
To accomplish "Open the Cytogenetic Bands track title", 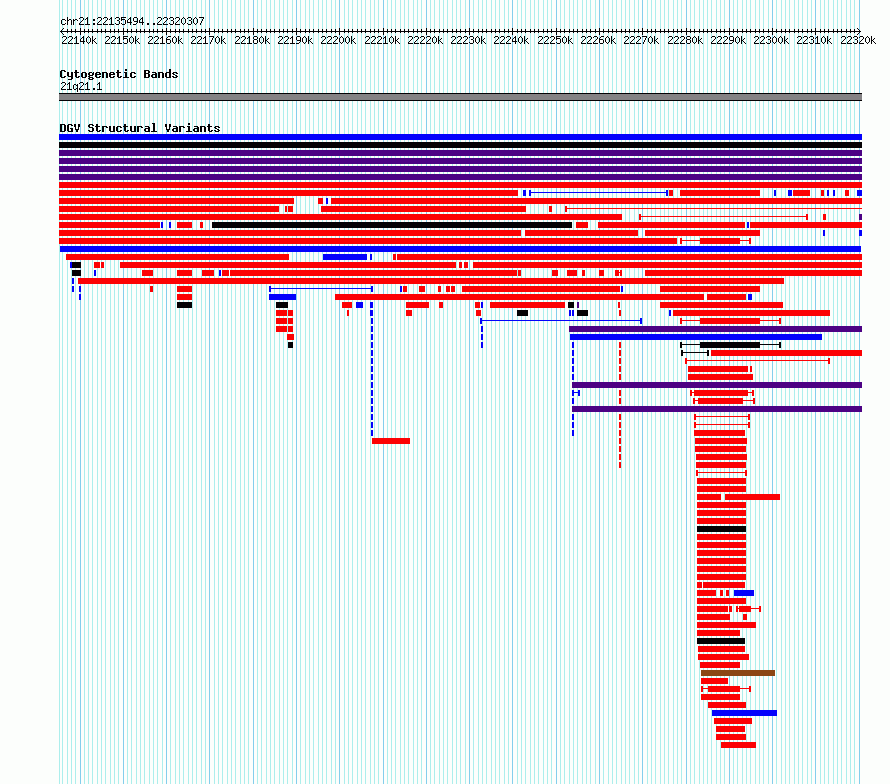I will [119, 74].
